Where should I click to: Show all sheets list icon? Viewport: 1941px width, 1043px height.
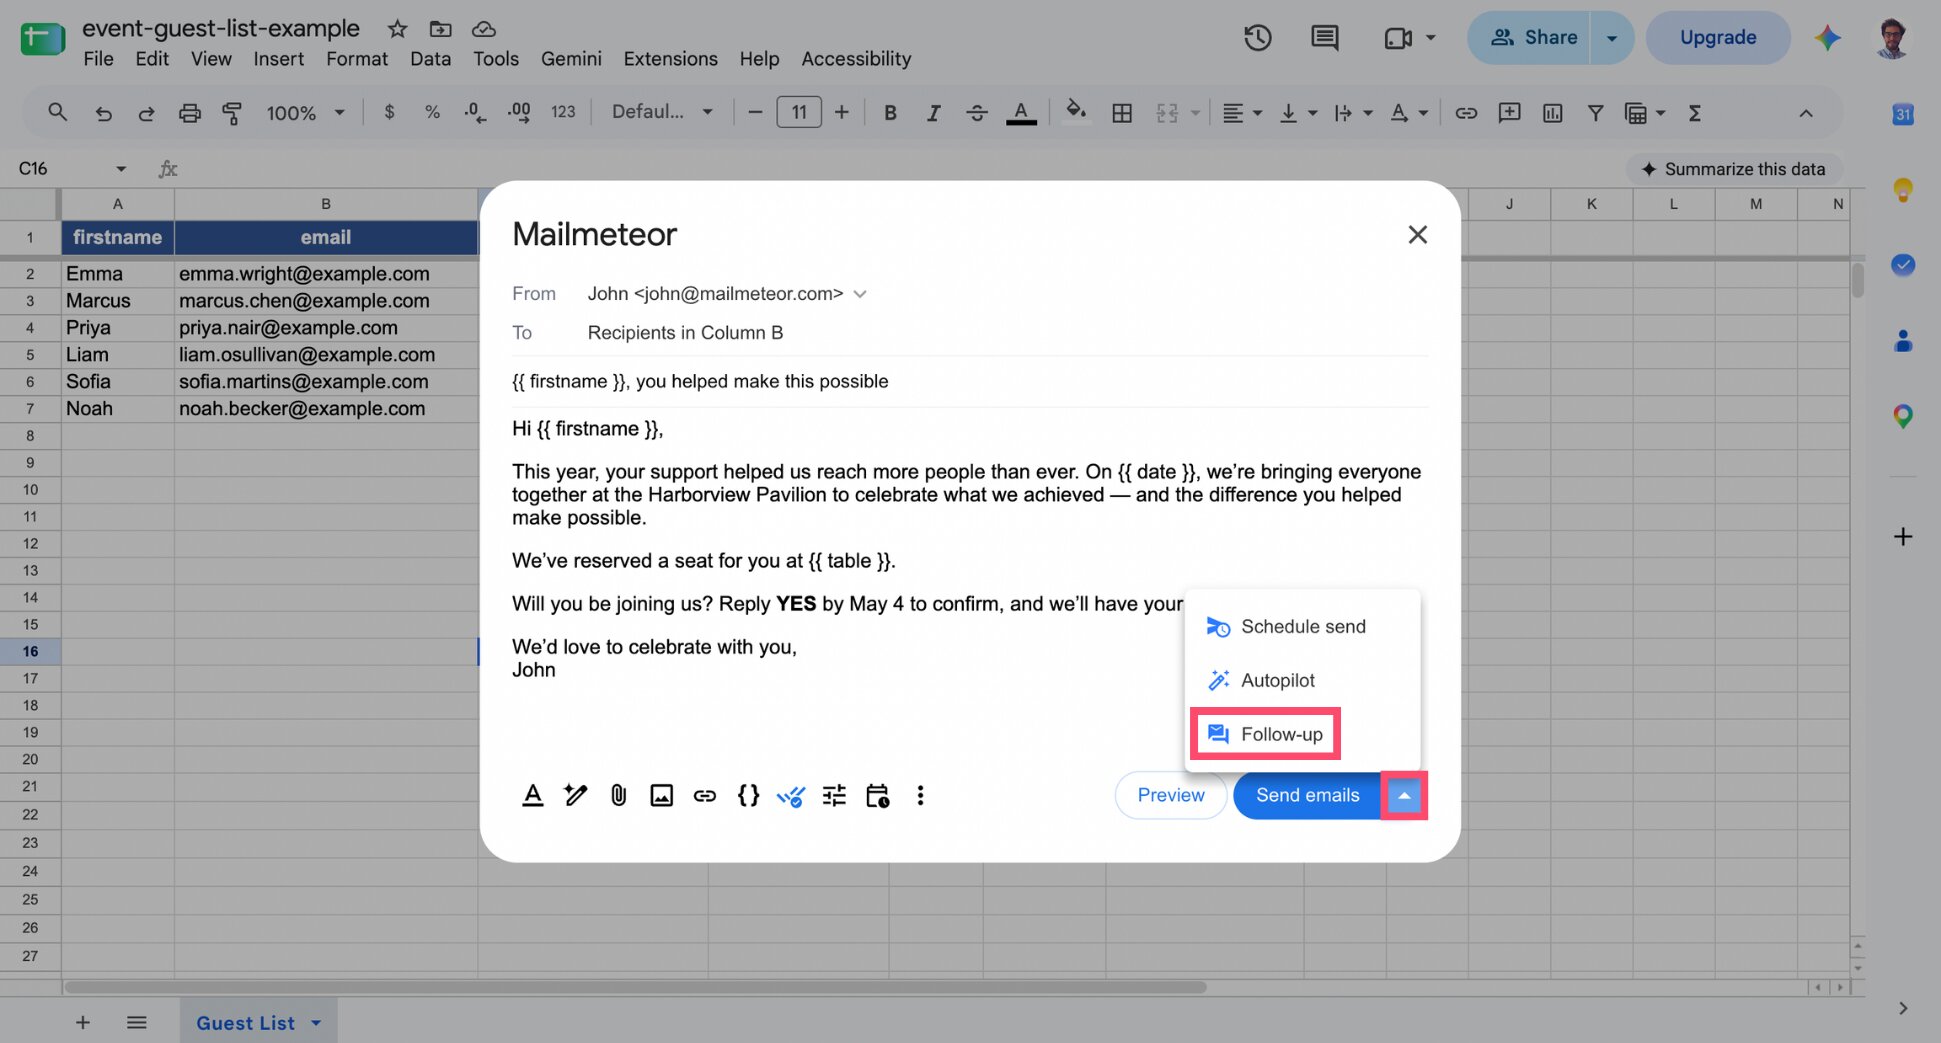[137, 1022]
